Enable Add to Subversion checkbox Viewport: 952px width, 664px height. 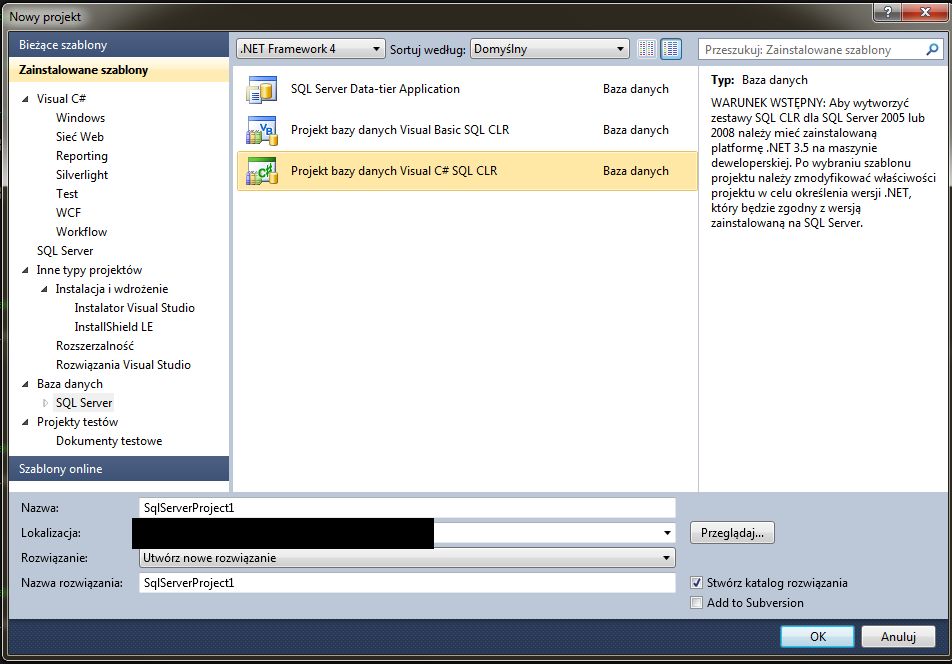click(696, 603)
